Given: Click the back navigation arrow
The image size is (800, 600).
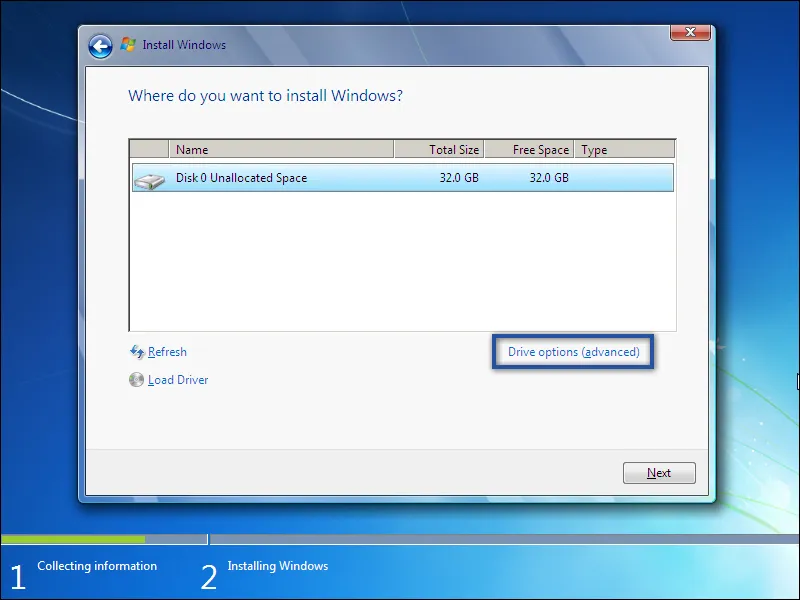Looking at the screenshot, I should (99, 46).
